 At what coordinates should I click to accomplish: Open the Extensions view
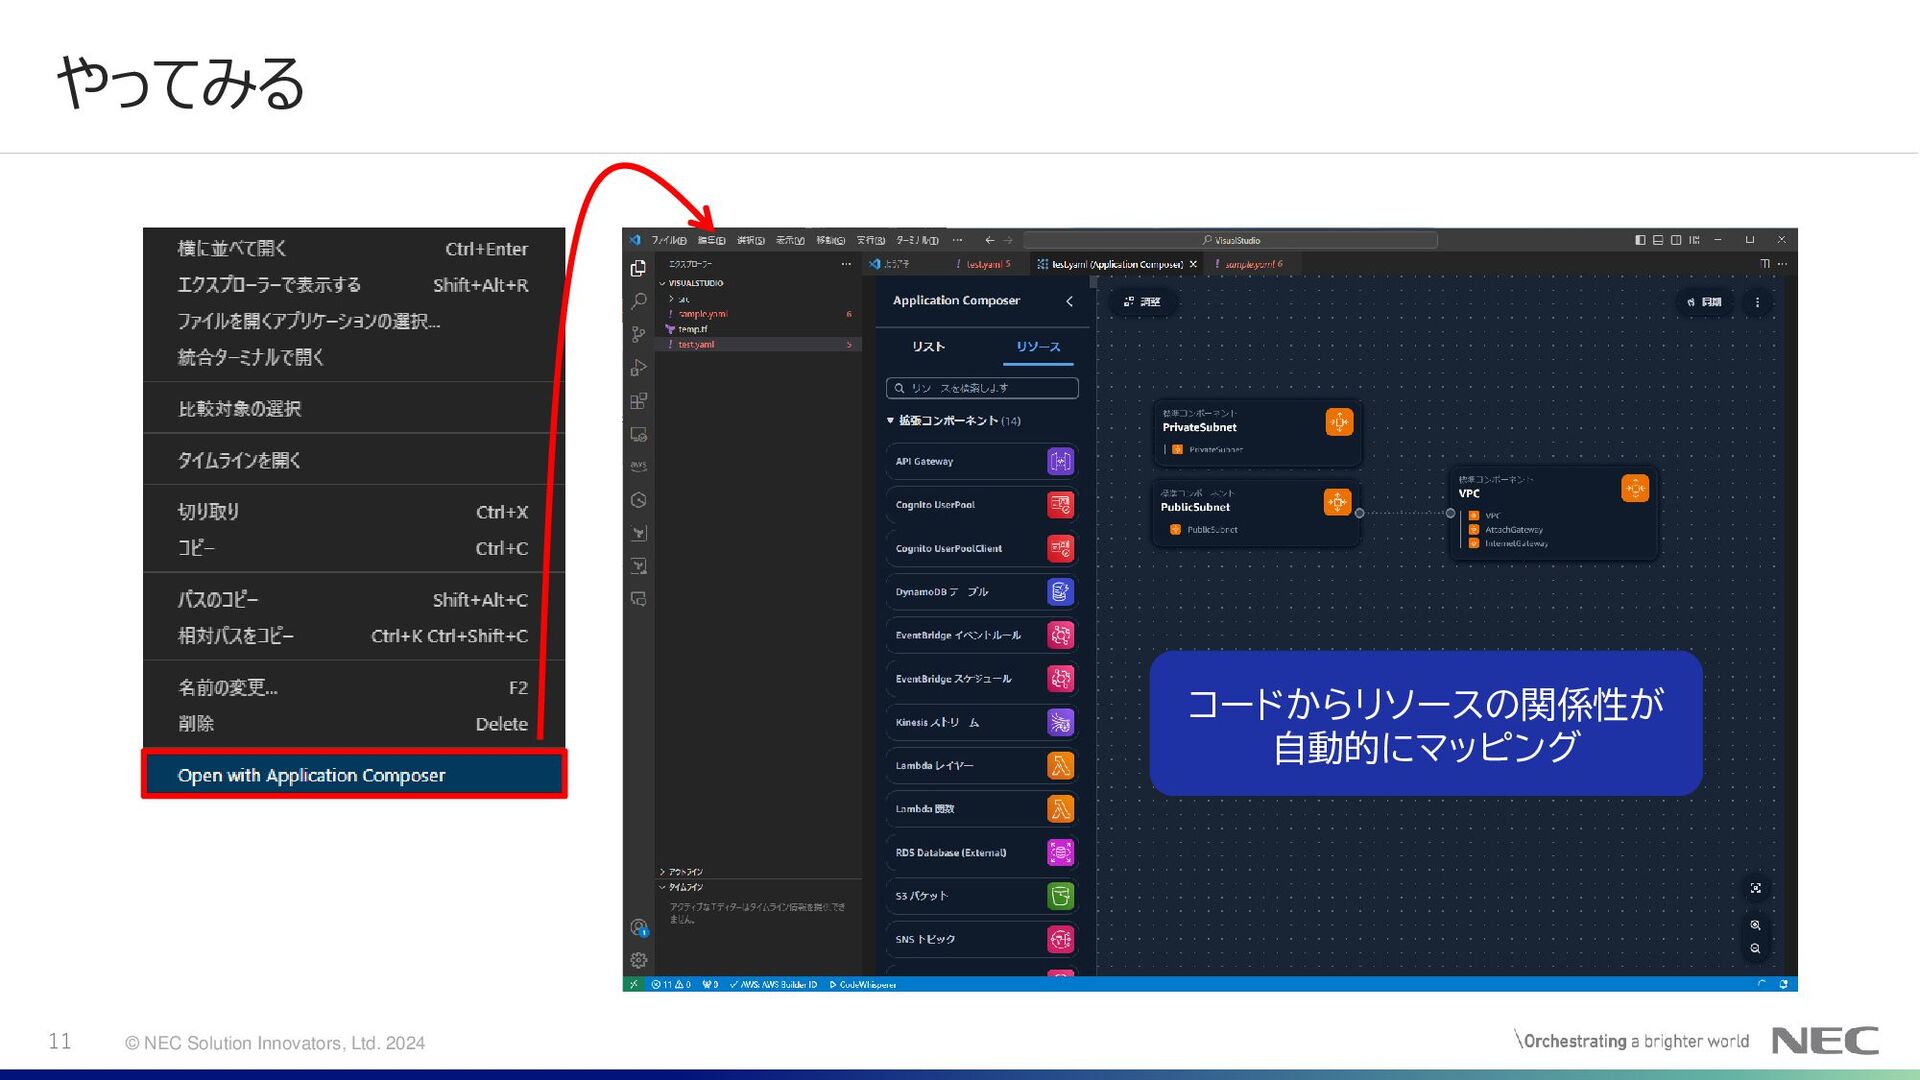point(638,401)
